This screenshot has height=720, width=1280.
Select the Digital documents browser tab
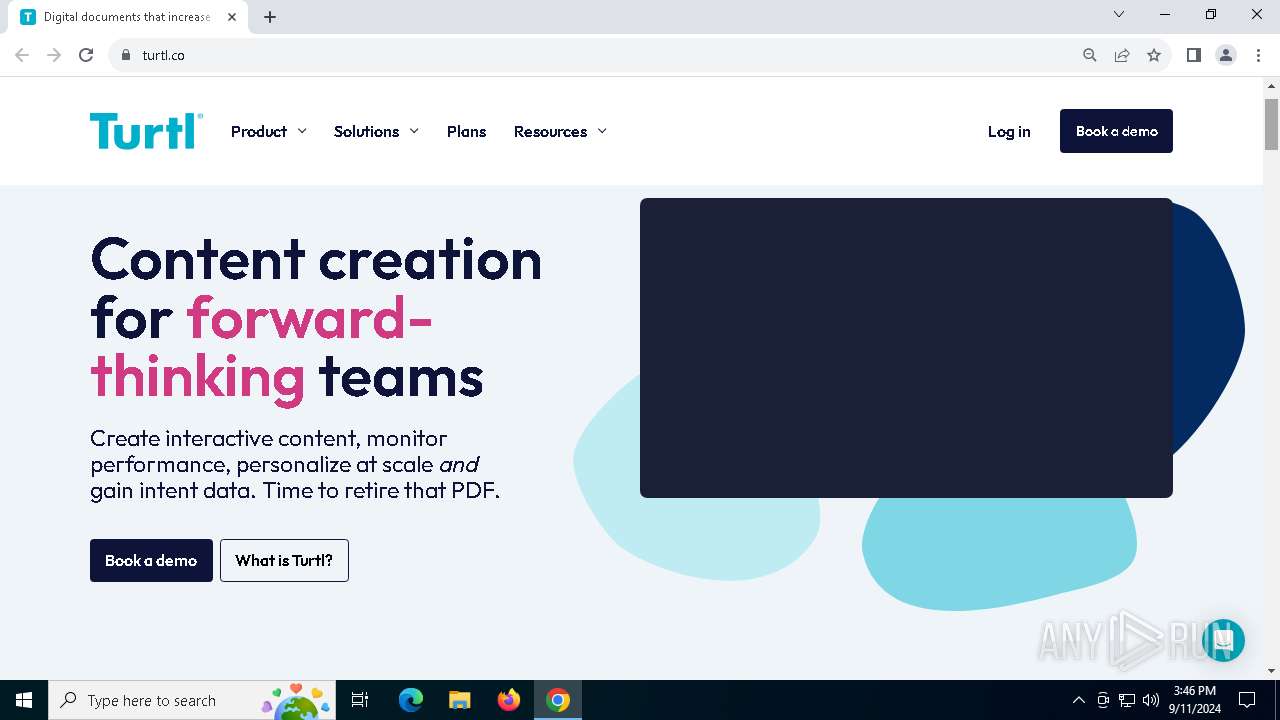[x=127, y=17]
